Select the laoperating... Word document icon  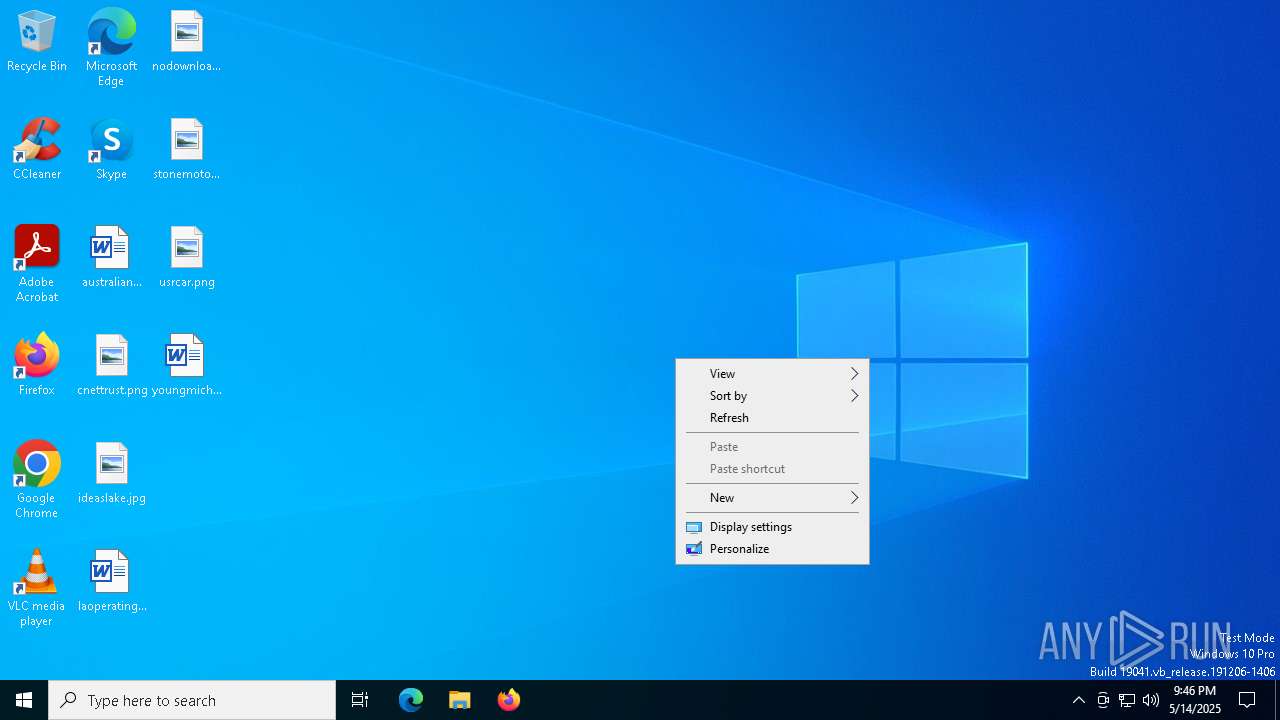(x=111, y=582)
